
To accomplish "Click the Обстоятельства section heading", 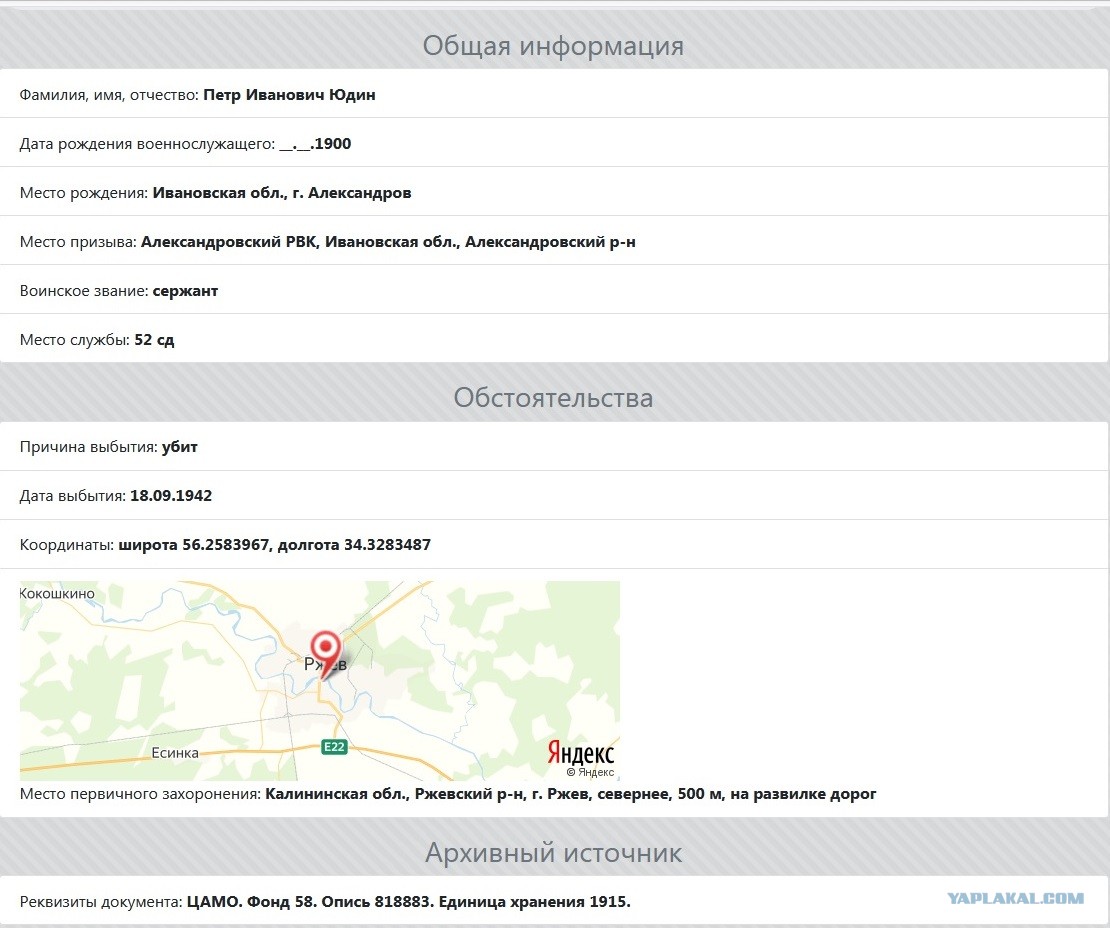I will (553, 397).
